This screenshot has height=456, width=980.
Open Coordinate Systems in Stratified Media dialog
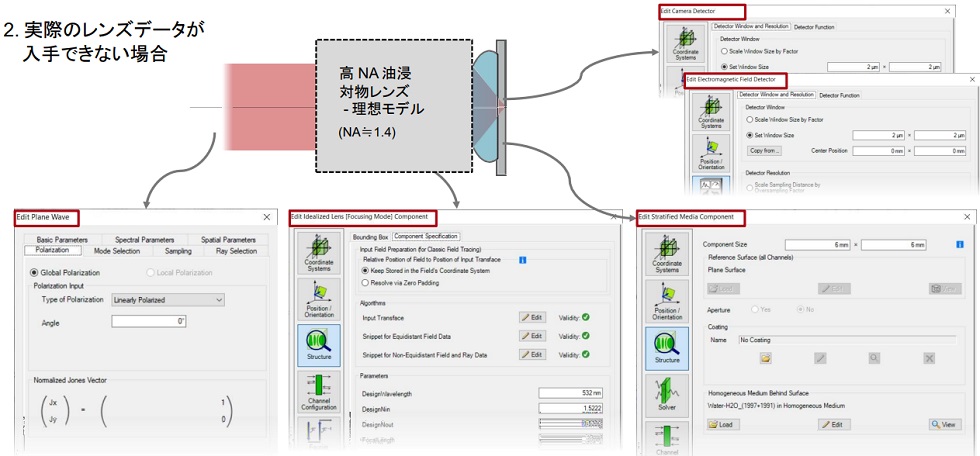pyautogui.click(x=667, y=255)
